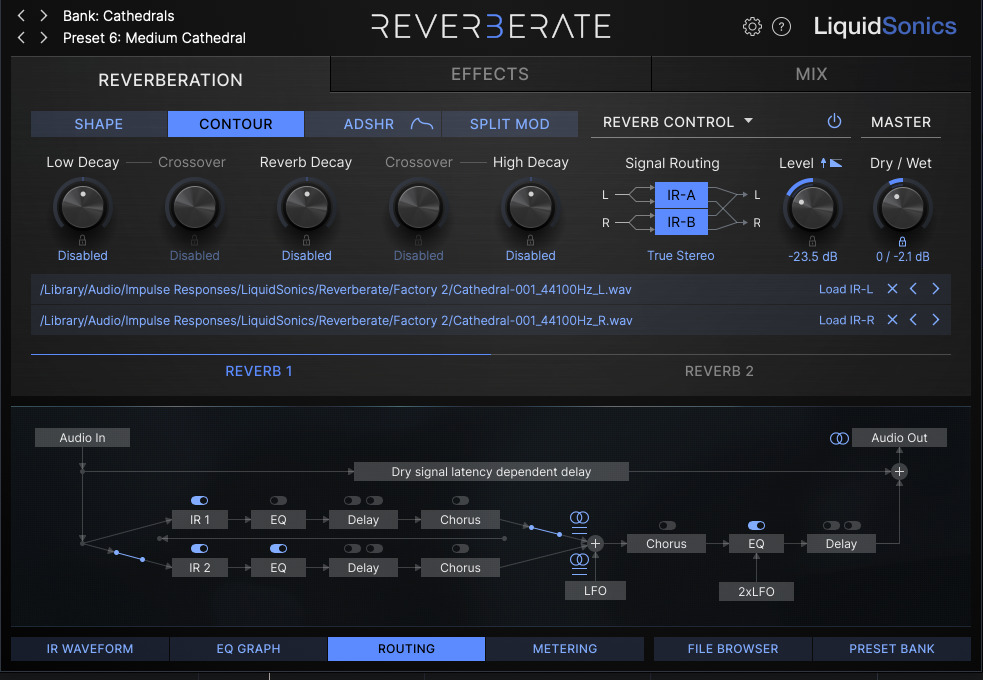The height and width of the screenshot is (680, 983).
Task: Load the previous preset
Action: coord(21,38)
